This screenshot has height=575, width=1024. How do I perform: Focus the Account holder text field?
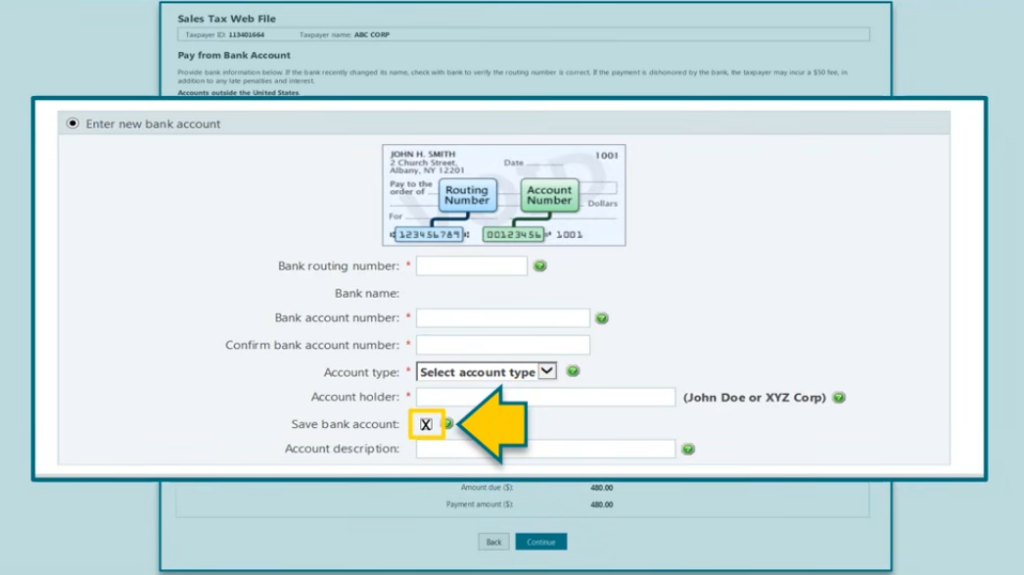click(x=545, y=397)
